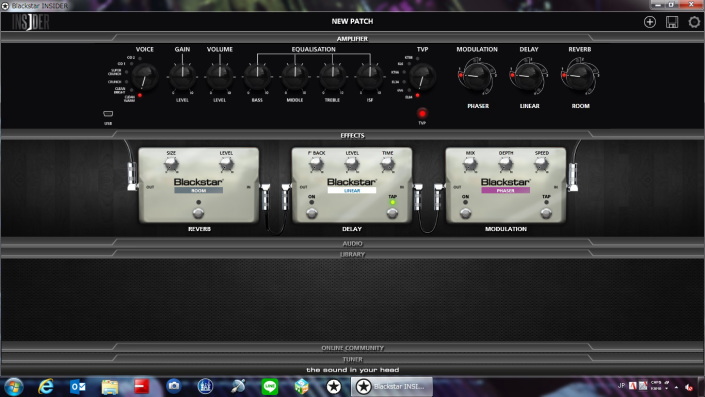Viewport: 705px width, 397px height.
Task: Click the INSIDER logo
Action: 31,22
